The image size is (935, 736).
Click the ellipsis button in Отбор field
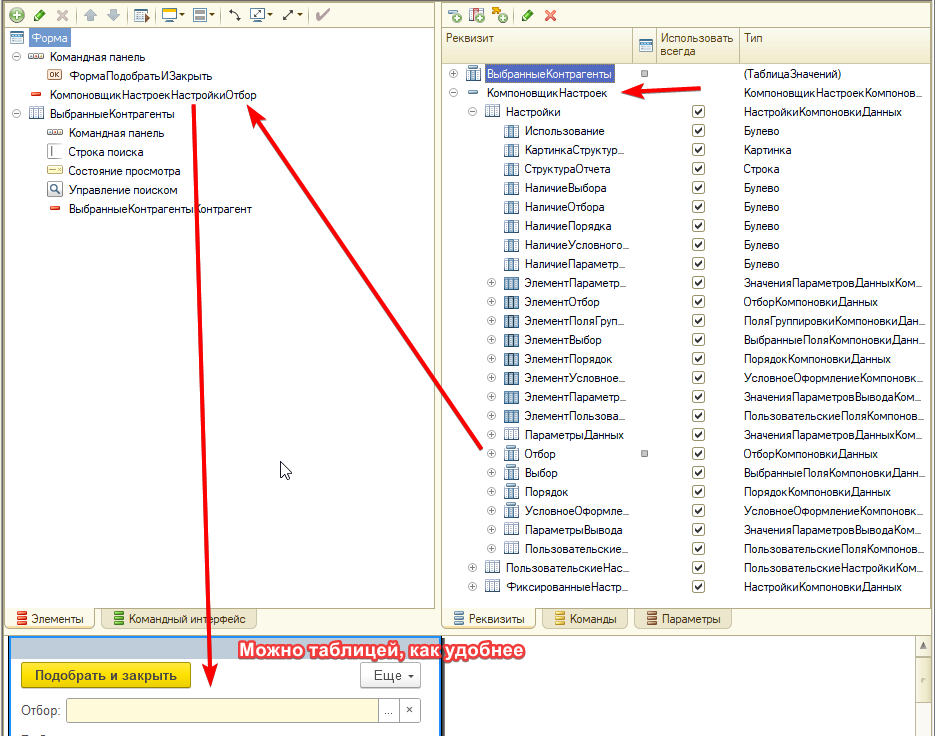point(388,711)
